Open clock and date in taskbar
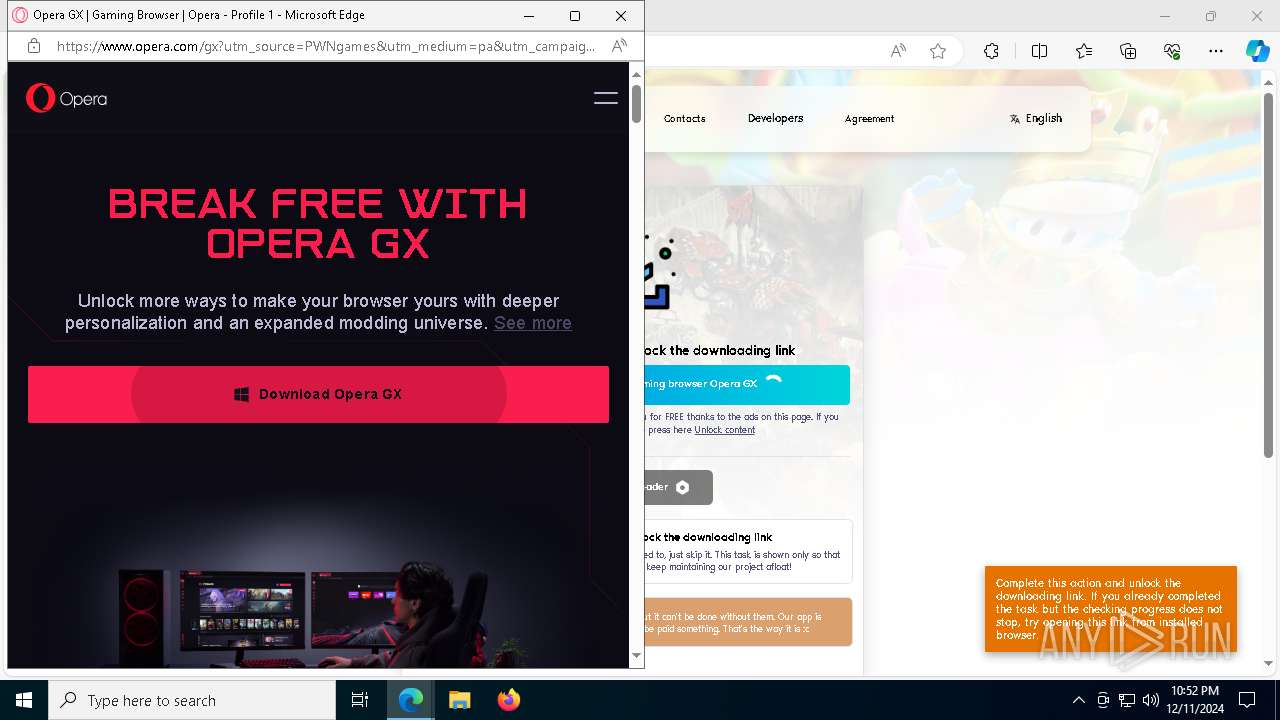1280x720 pixels. (x=1194, y=700)
